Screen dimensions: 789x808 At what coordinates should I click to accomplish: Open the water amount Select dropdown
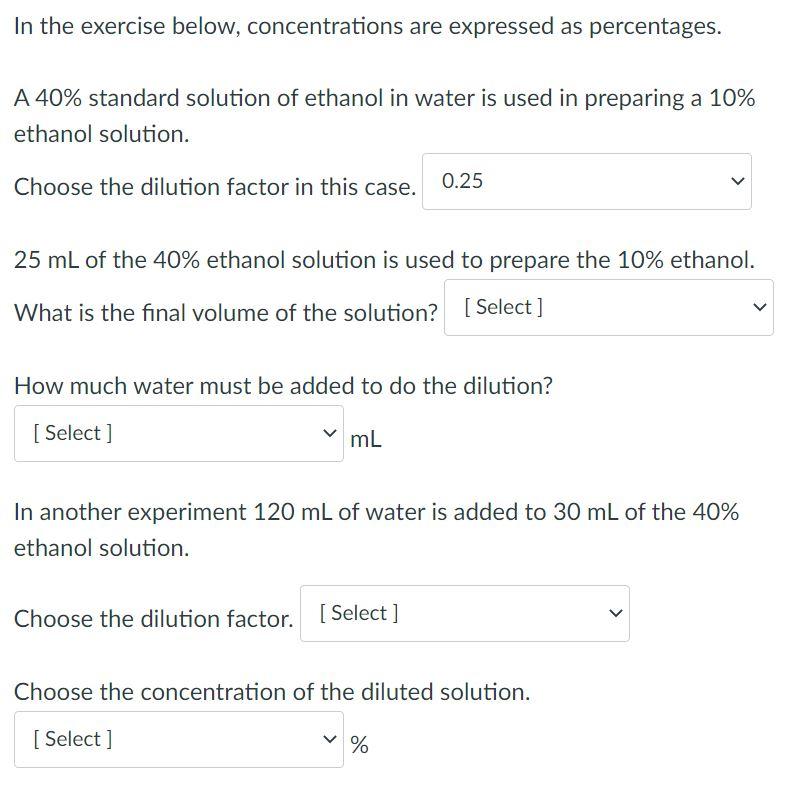point(178,432)
